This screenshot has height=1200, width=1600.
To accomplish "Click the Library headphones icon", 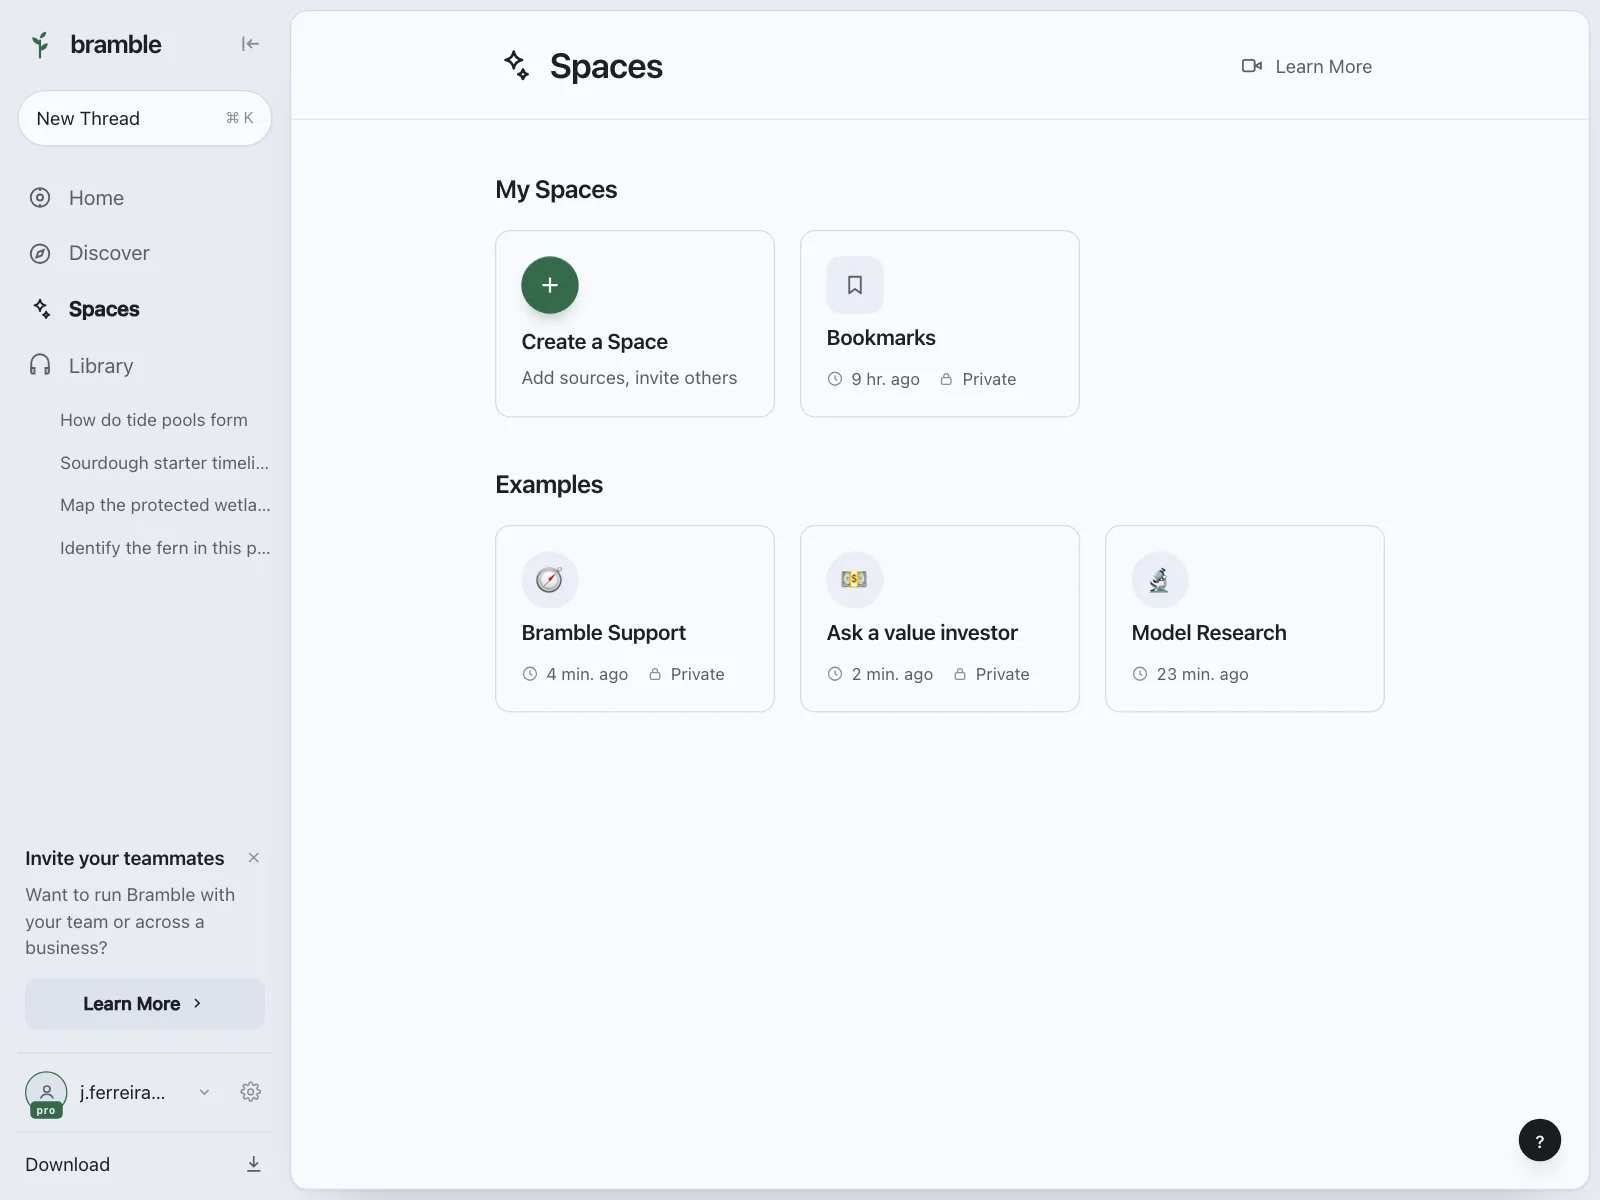I will click(x=40, y=365).
